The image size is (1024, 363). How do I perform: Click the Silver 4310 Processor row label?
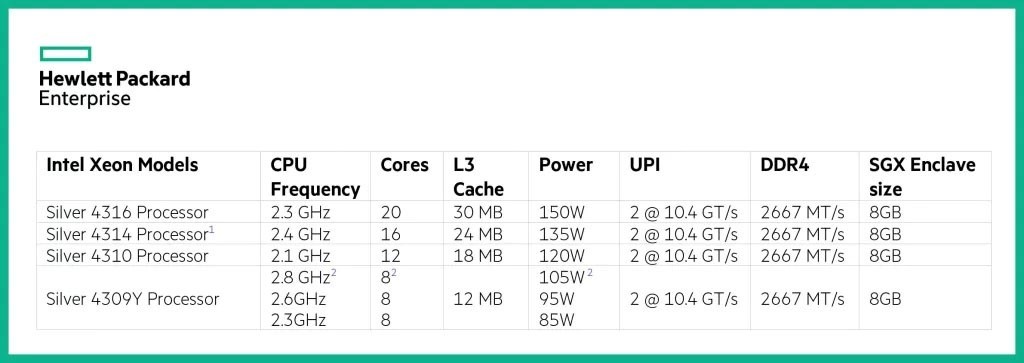(127, 255)
